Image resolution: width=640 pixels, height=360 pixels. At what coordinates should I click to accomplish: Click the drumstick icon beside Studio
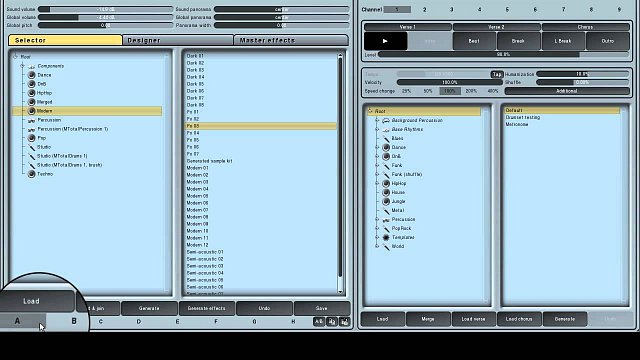pos(31,147)
